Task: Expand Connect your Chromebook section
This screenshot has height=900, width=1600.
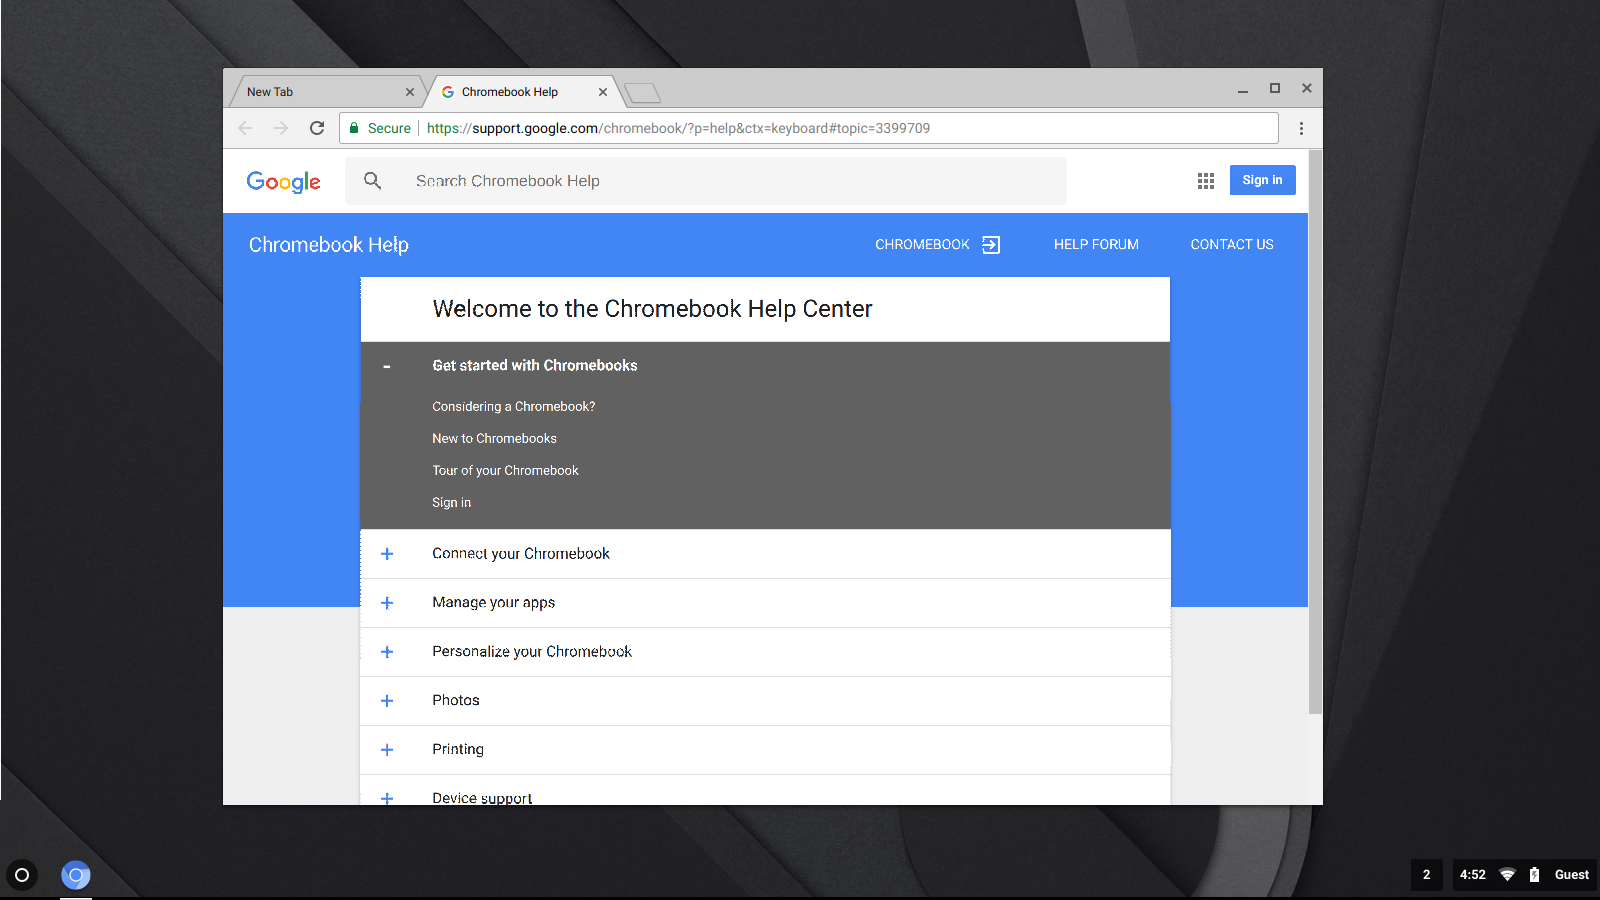Action: tap(387, 554)
